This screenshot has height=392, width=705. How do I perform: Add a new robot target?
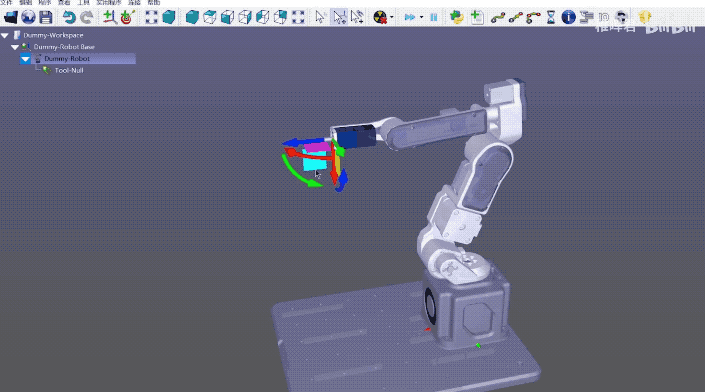pyautogui.click(x=127, y=18)
